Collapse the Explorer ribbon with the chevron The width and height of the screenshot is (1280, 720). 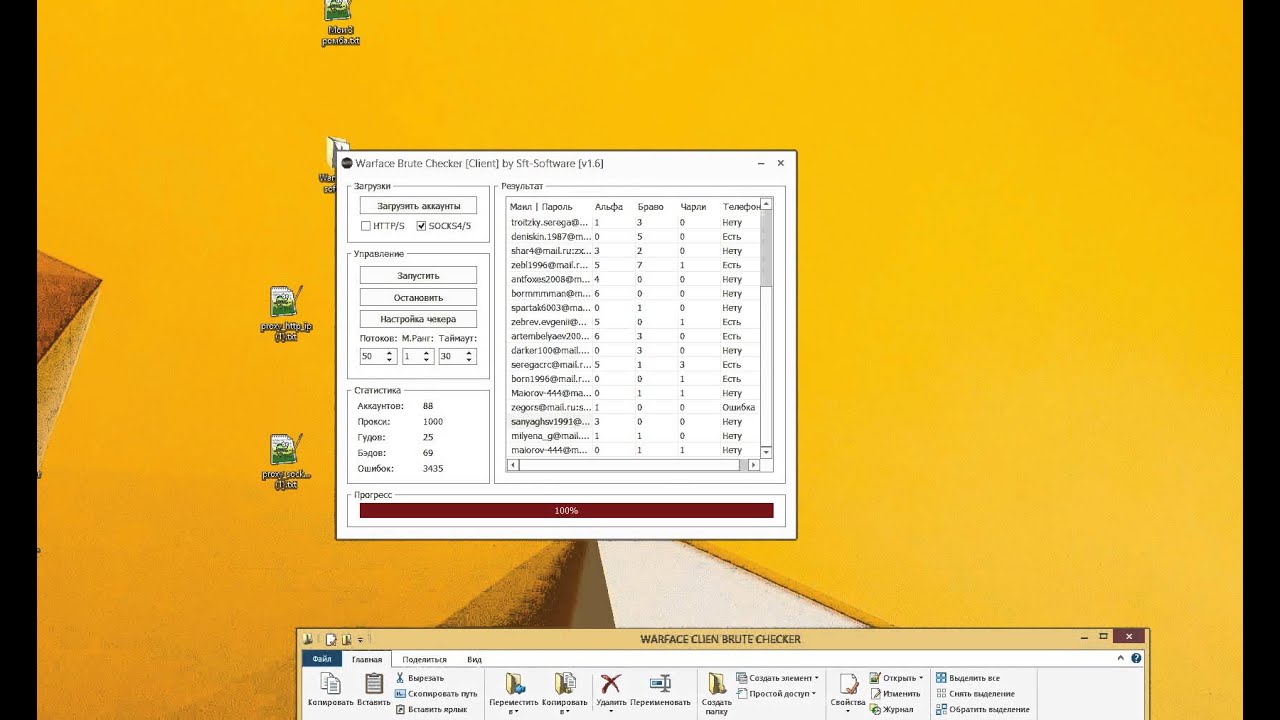coord(1121,659)
